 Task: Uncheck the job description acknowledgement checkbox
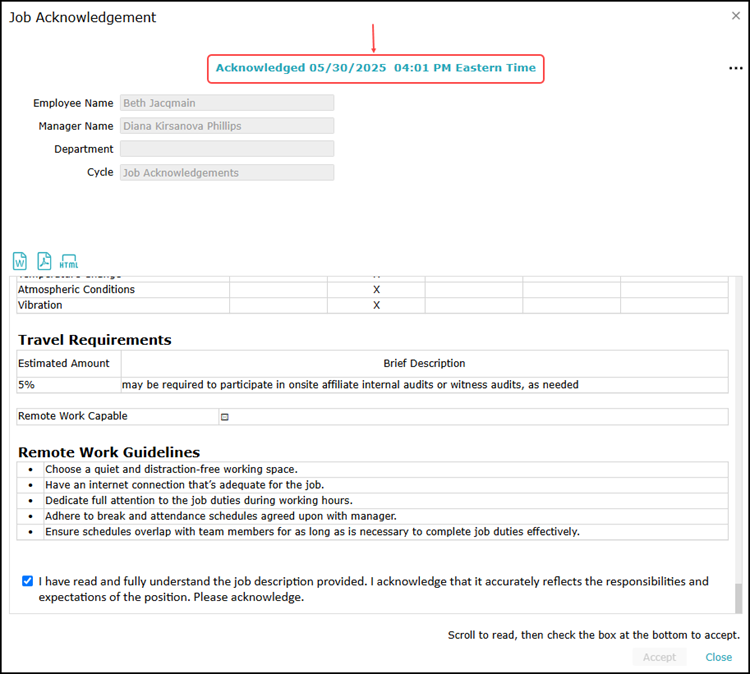pyautogui.click(x=27, y=581)
